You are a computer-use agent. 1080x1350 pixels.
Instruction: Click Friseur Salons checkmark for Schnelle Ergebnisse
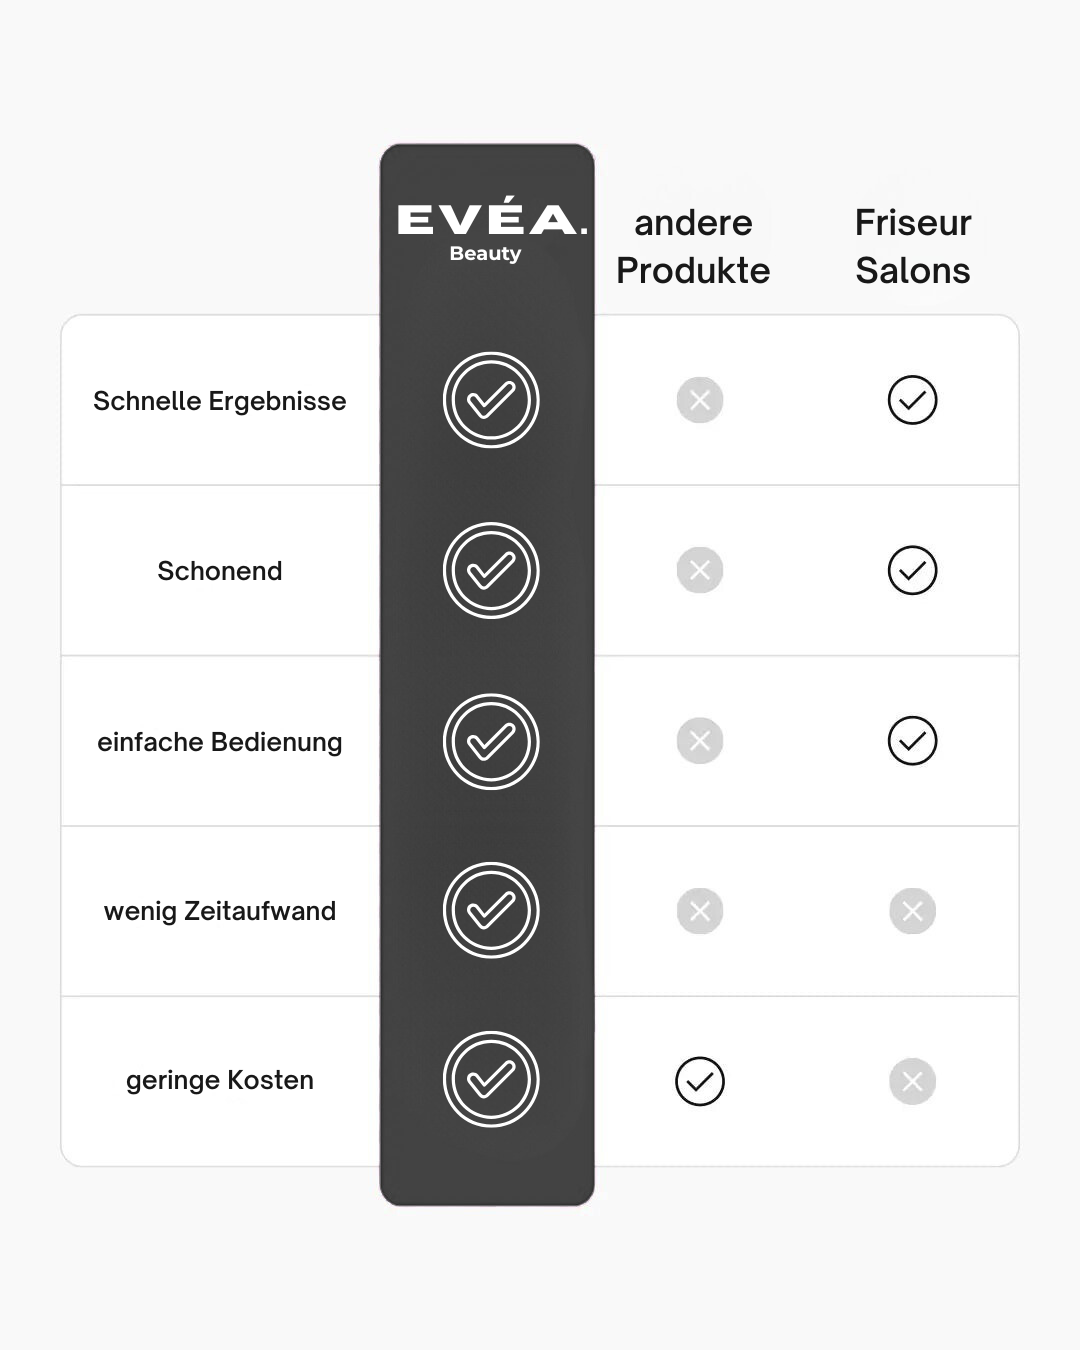pyautogui.click(x=912, y=400)
